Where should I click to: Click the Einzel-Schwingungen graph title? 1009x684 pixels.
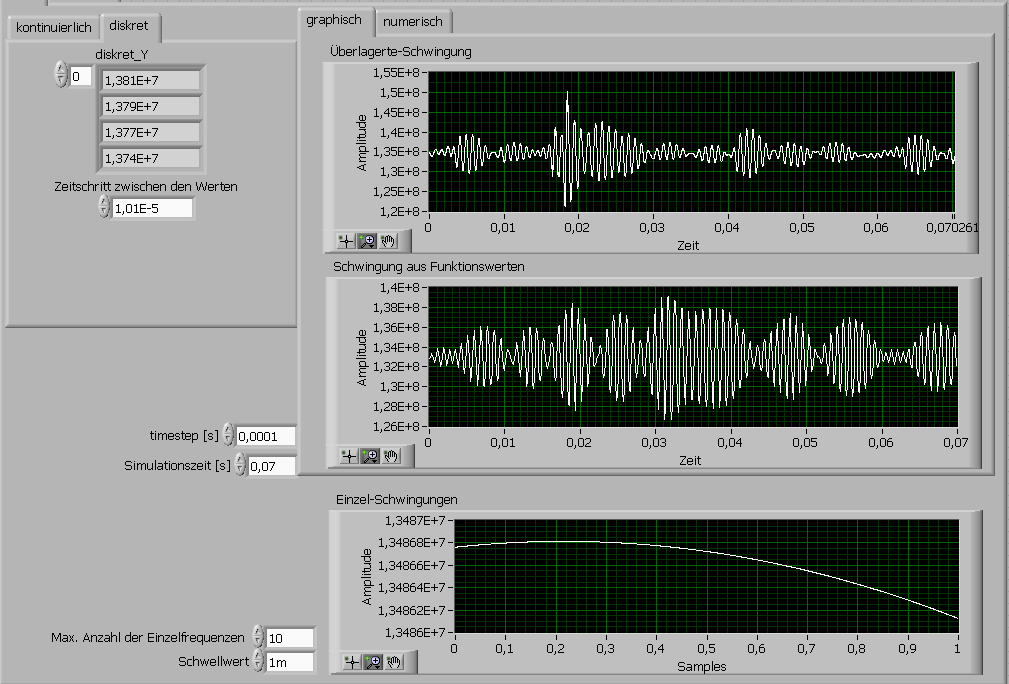(x=397, y=499)
